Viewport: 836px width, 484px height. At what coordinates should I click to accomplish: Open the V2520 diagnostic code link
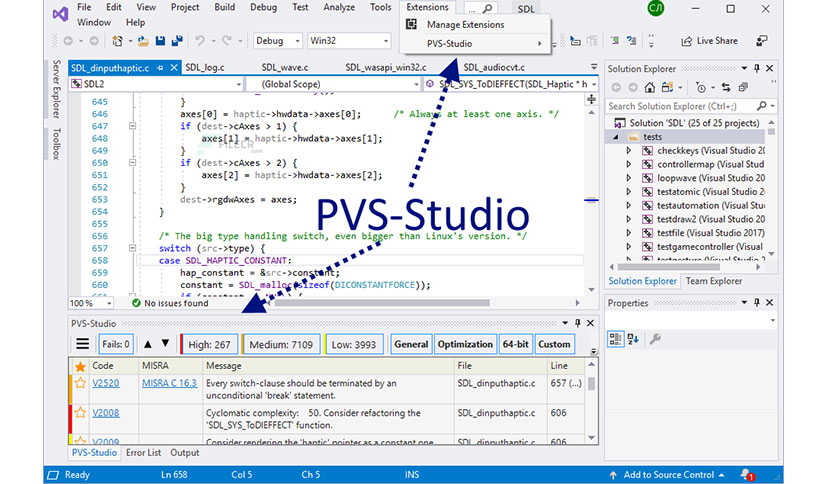click(x=106, y=383)
